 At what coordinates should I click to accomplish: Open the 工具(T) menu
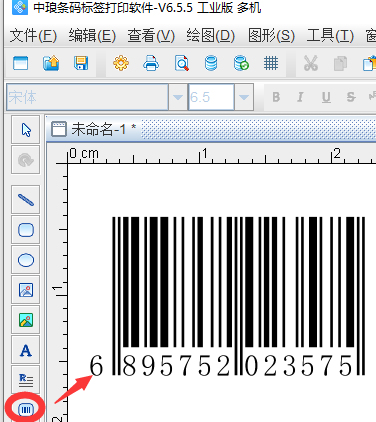click(330, 36)
